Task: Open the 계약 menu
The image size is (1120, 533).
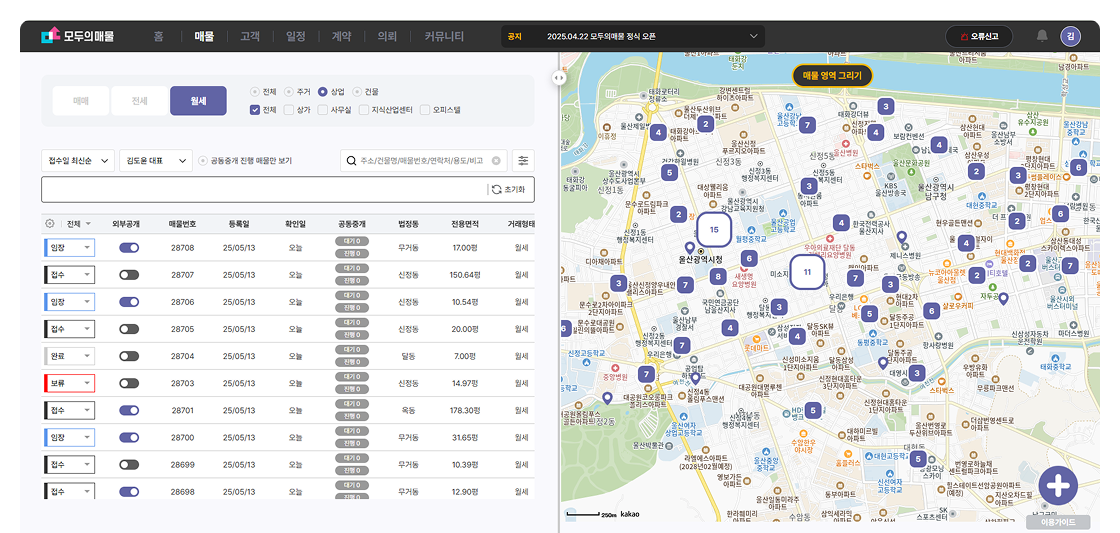Action: (341, 36)
